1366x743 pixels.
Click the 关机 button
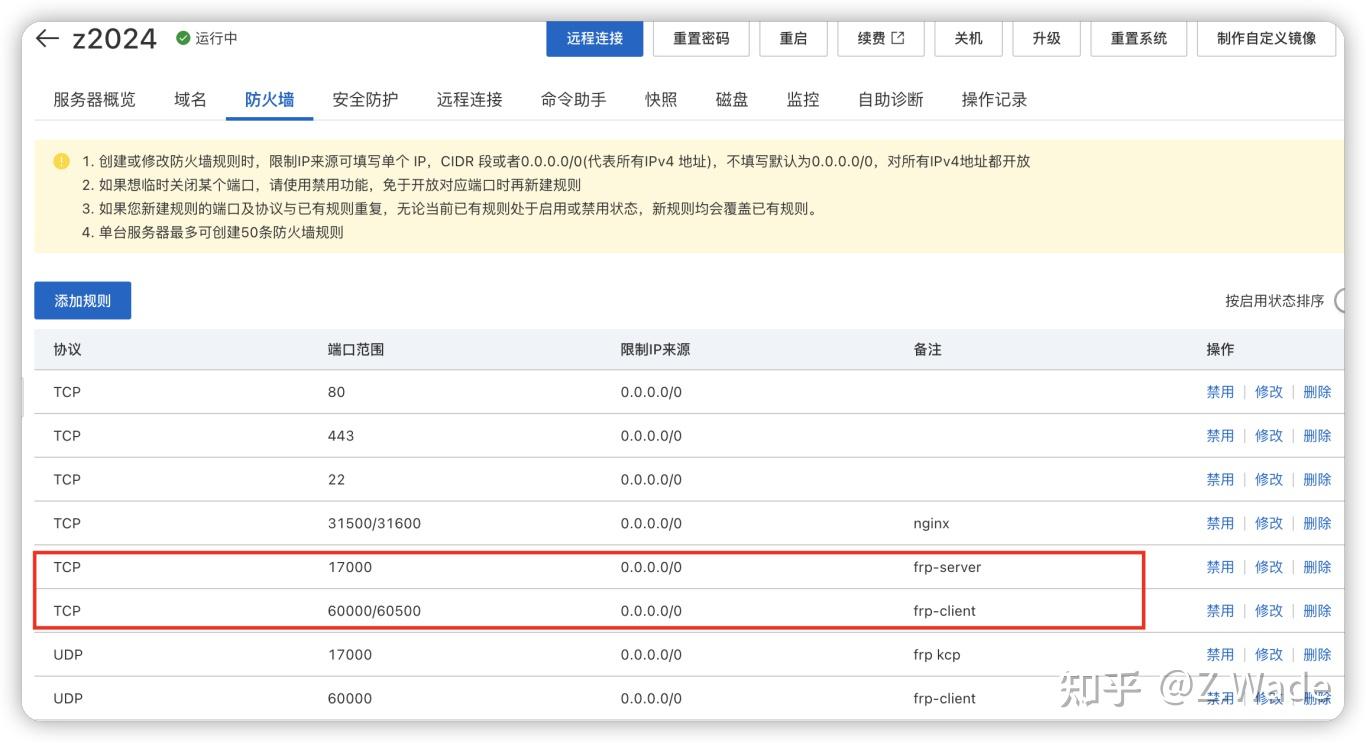coord(967,38)
